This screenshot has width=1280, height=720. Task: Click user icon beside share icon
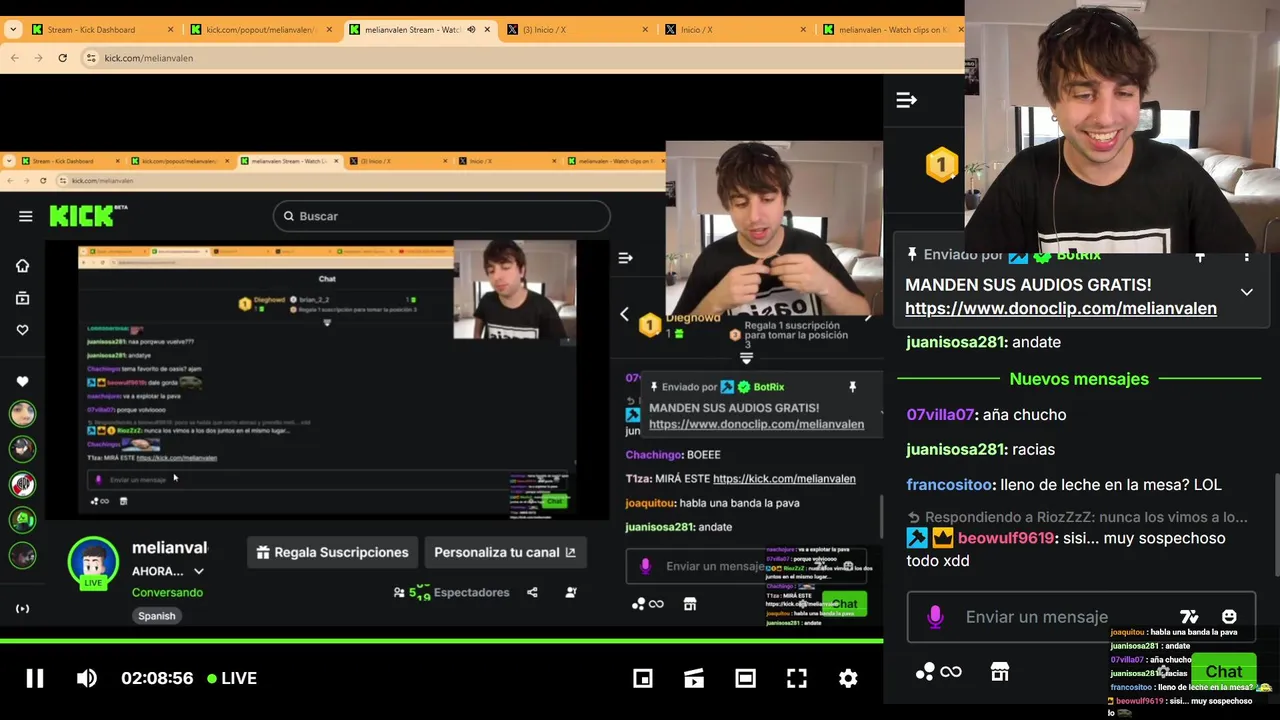click(571, 592)
